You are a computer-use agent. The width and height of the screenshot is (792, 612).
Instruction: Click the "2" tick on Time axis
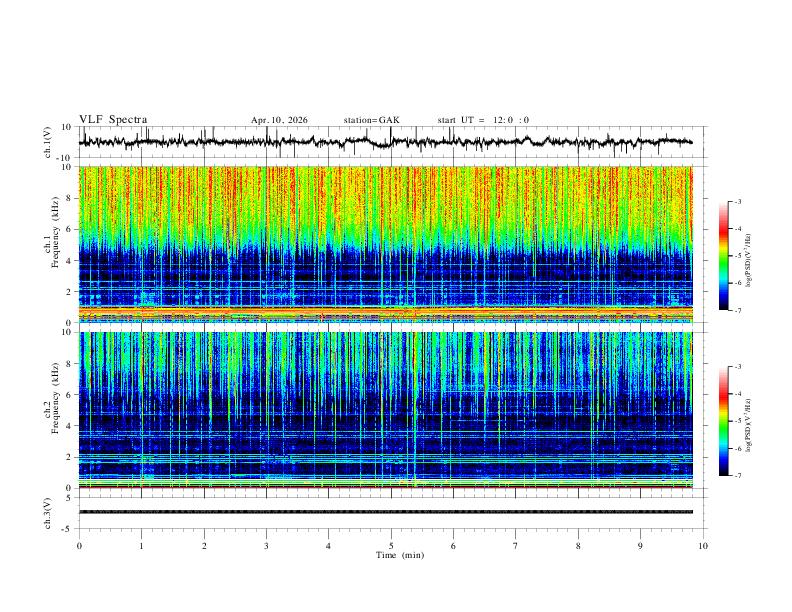click(x=204, y=546)
